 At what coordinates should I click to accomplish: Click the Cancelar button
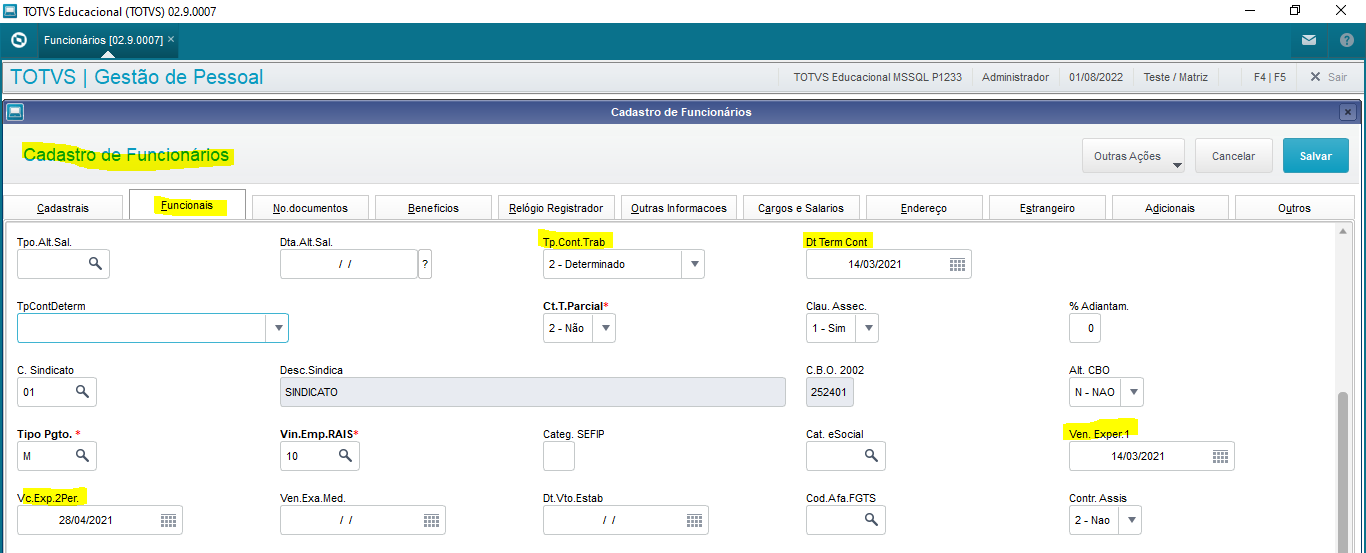(1233, 156)
